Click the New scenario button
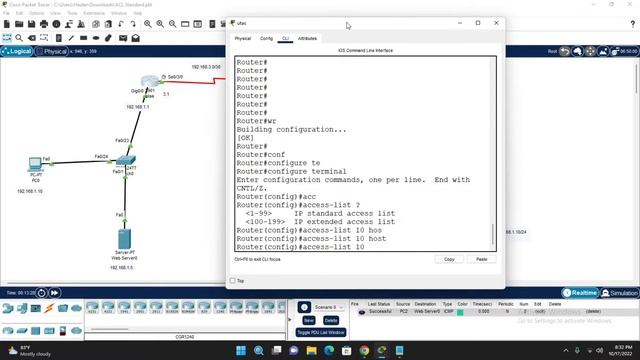The width and height of the screenshot is (640, 360). [x=309, y=320]
